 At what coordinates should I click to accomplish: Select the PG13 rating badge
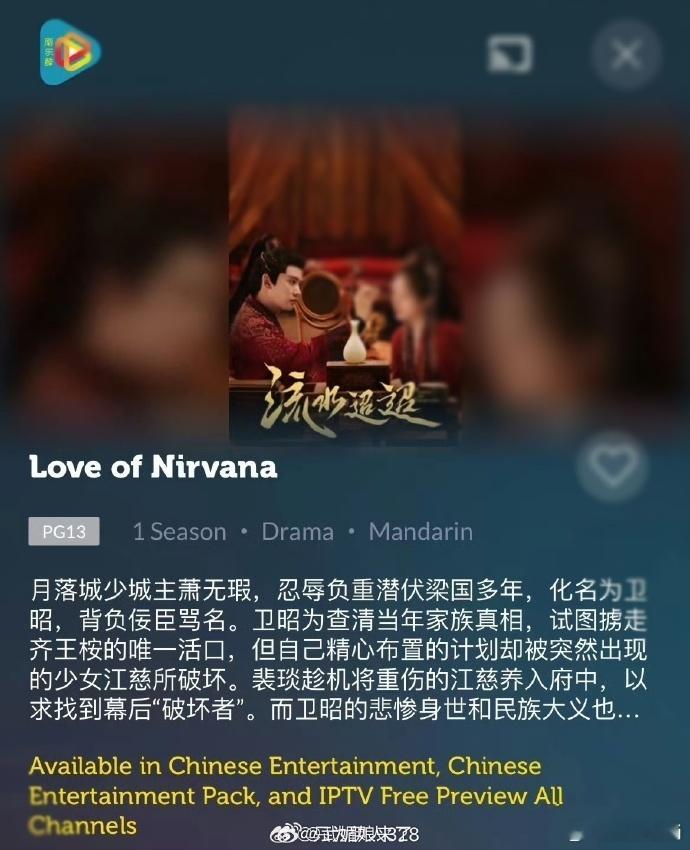tap(64, 531)
